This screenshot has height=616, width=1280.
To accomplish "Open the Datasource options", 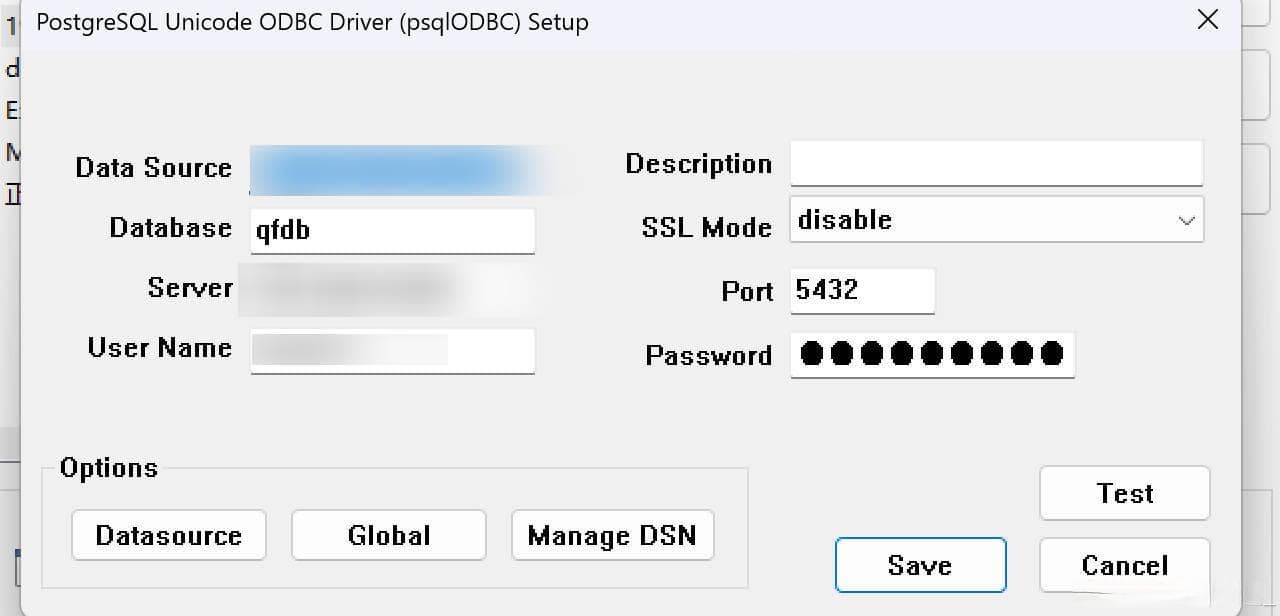I will pos(169,535).
